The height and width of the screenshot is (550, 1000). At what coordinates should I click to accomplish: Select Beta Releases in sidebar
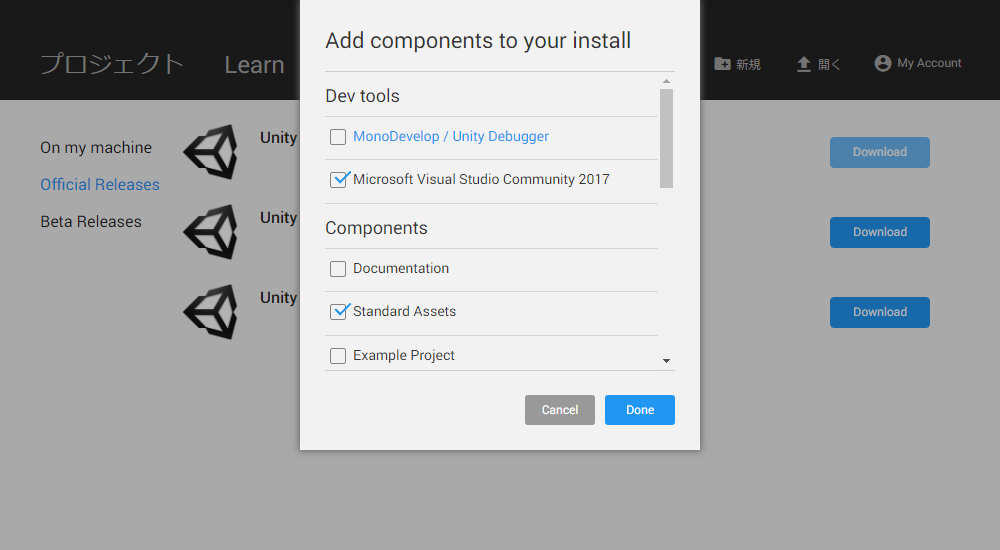click(x=91, y=221)
